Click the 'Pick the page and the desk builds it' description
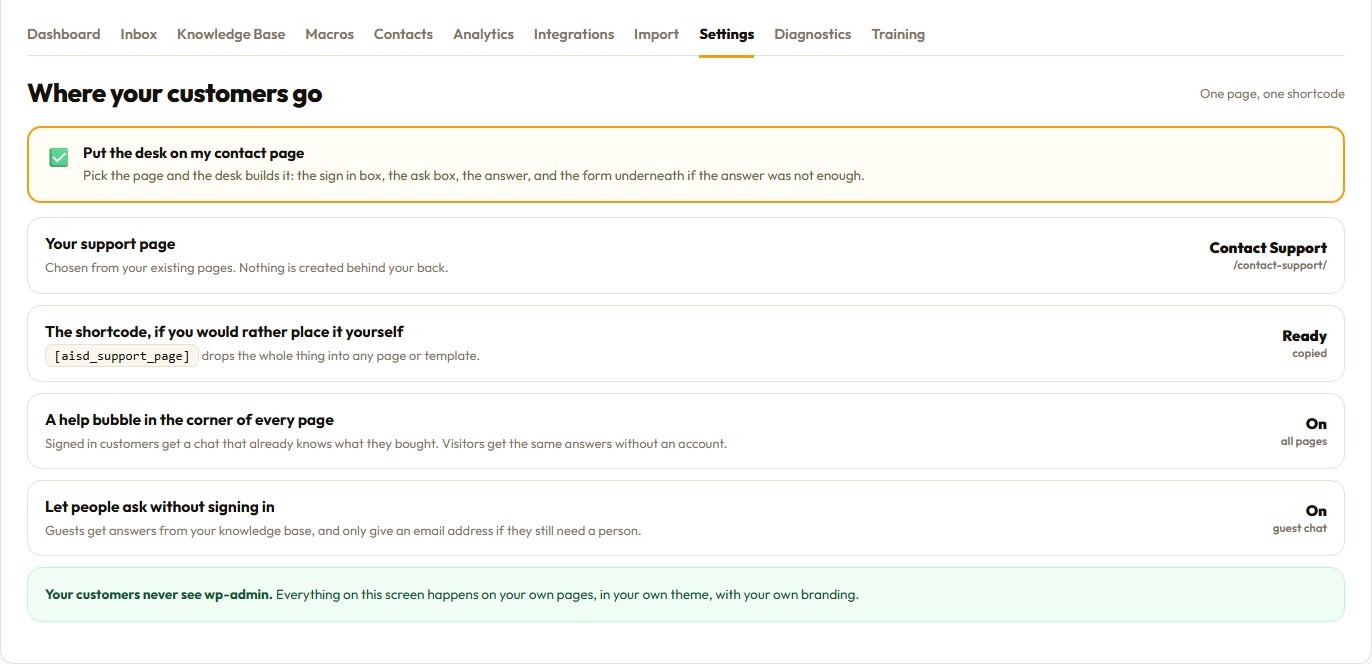Viewport: 1372px width, 664px height. pos(473,176)
